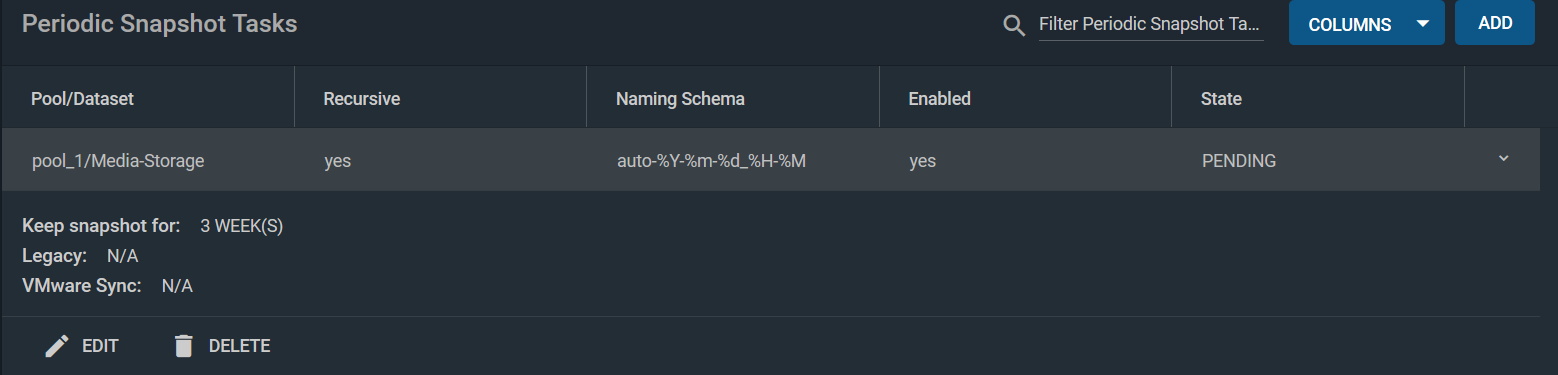This screenshot has height=375, width=1558.
Task: Focus the Filter Periodic Snapshot Tasks field
Action: tap(1151, 24)
